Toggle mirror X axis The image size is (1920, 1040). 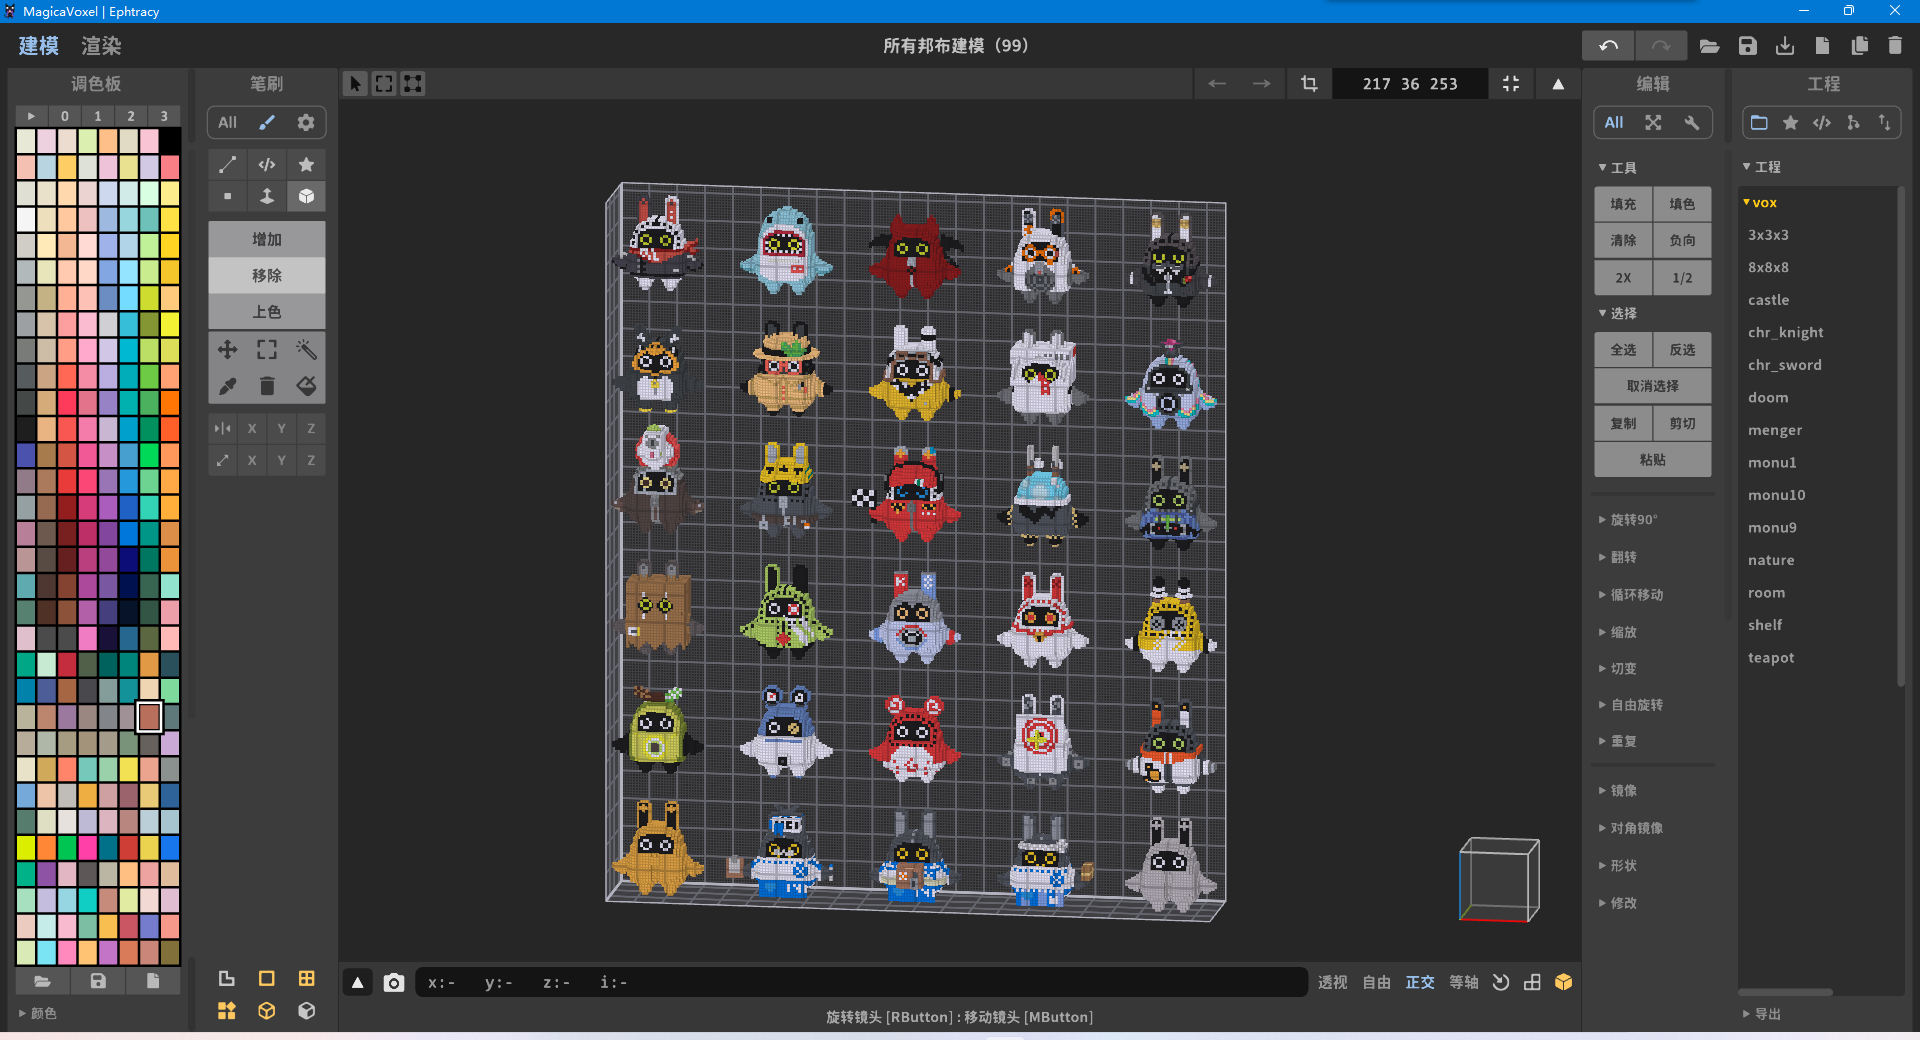point(252,428)
